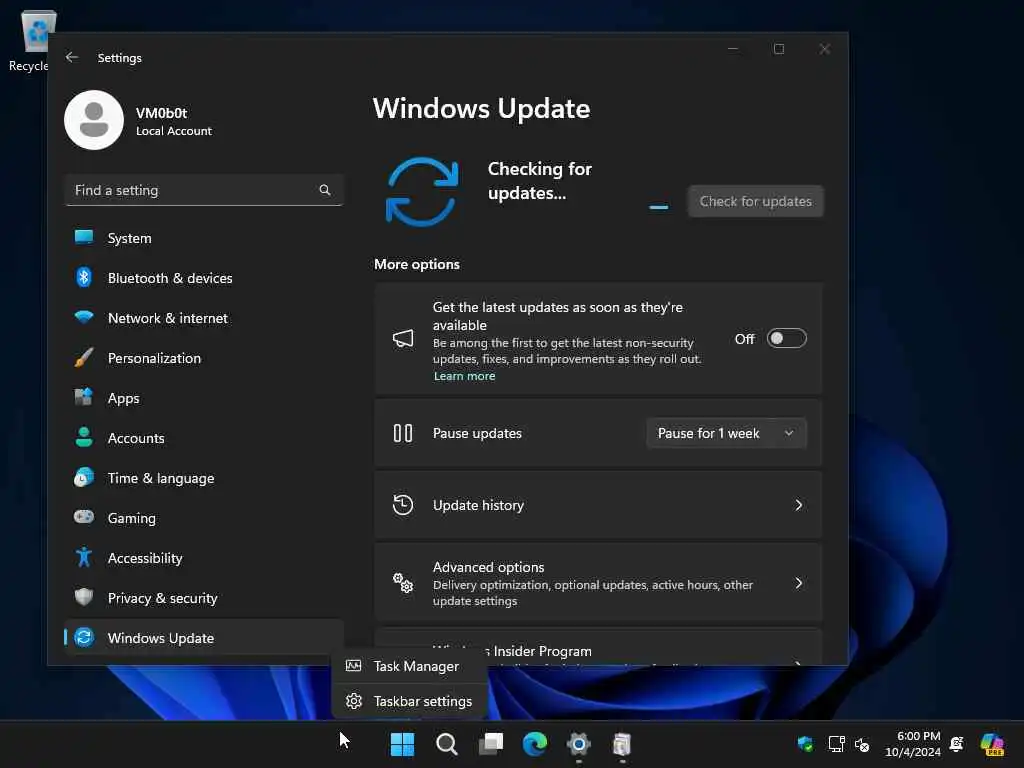Image resolution: width=1024 pixels, height=768 pixels.
Task: Click inside the Find a setting field
Action: pos(204,190)
